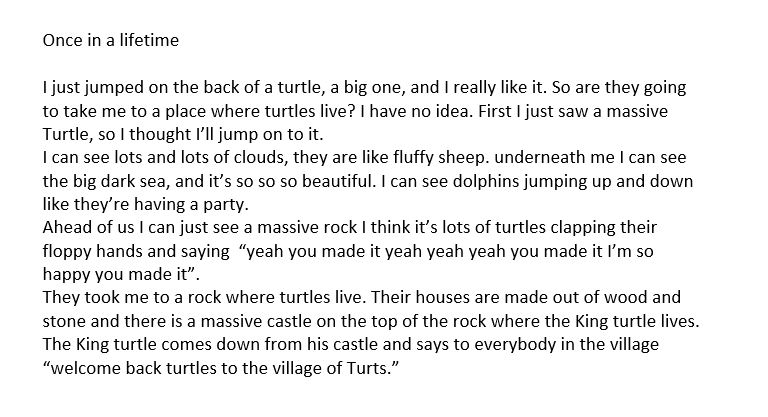Click the opening quote before 'yeah you made'
Image resolution: width=768 pixels, height=417 pixels.
click(242, 247)
